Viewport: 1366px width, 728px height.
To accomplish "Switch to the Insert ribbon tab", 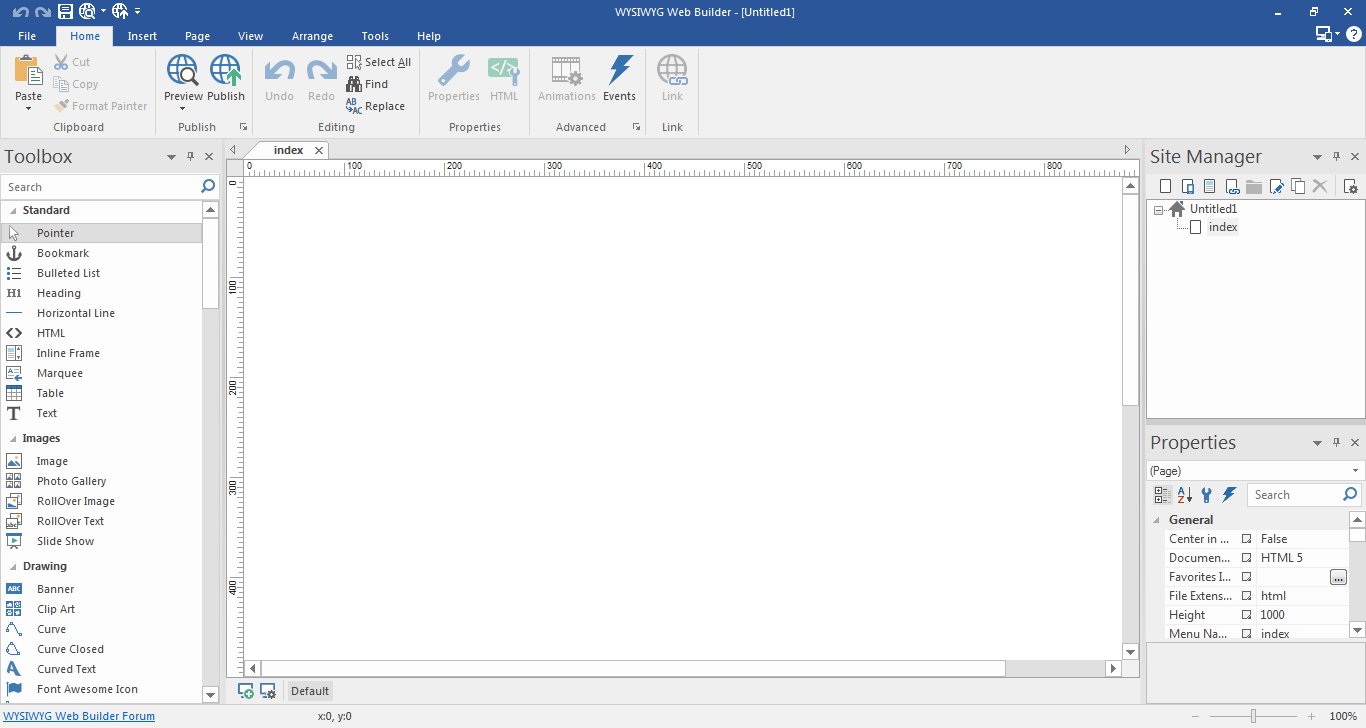I will 141,35.
